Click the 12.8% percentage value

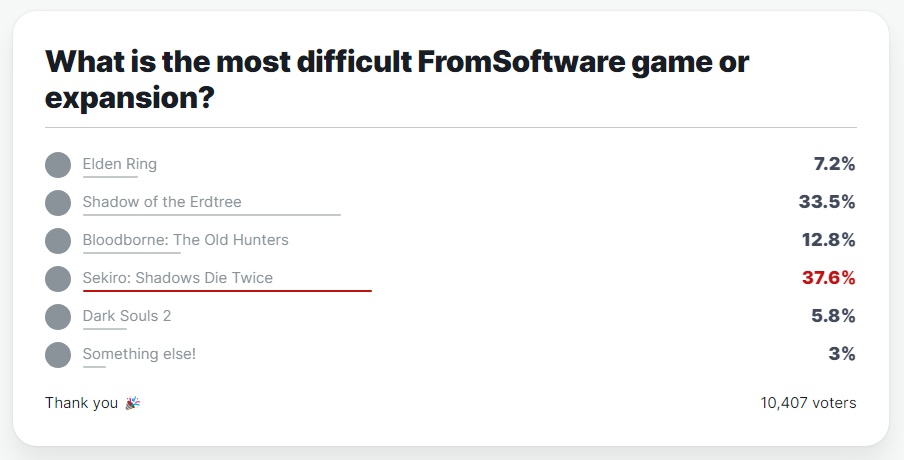click(x=828, y=240)
